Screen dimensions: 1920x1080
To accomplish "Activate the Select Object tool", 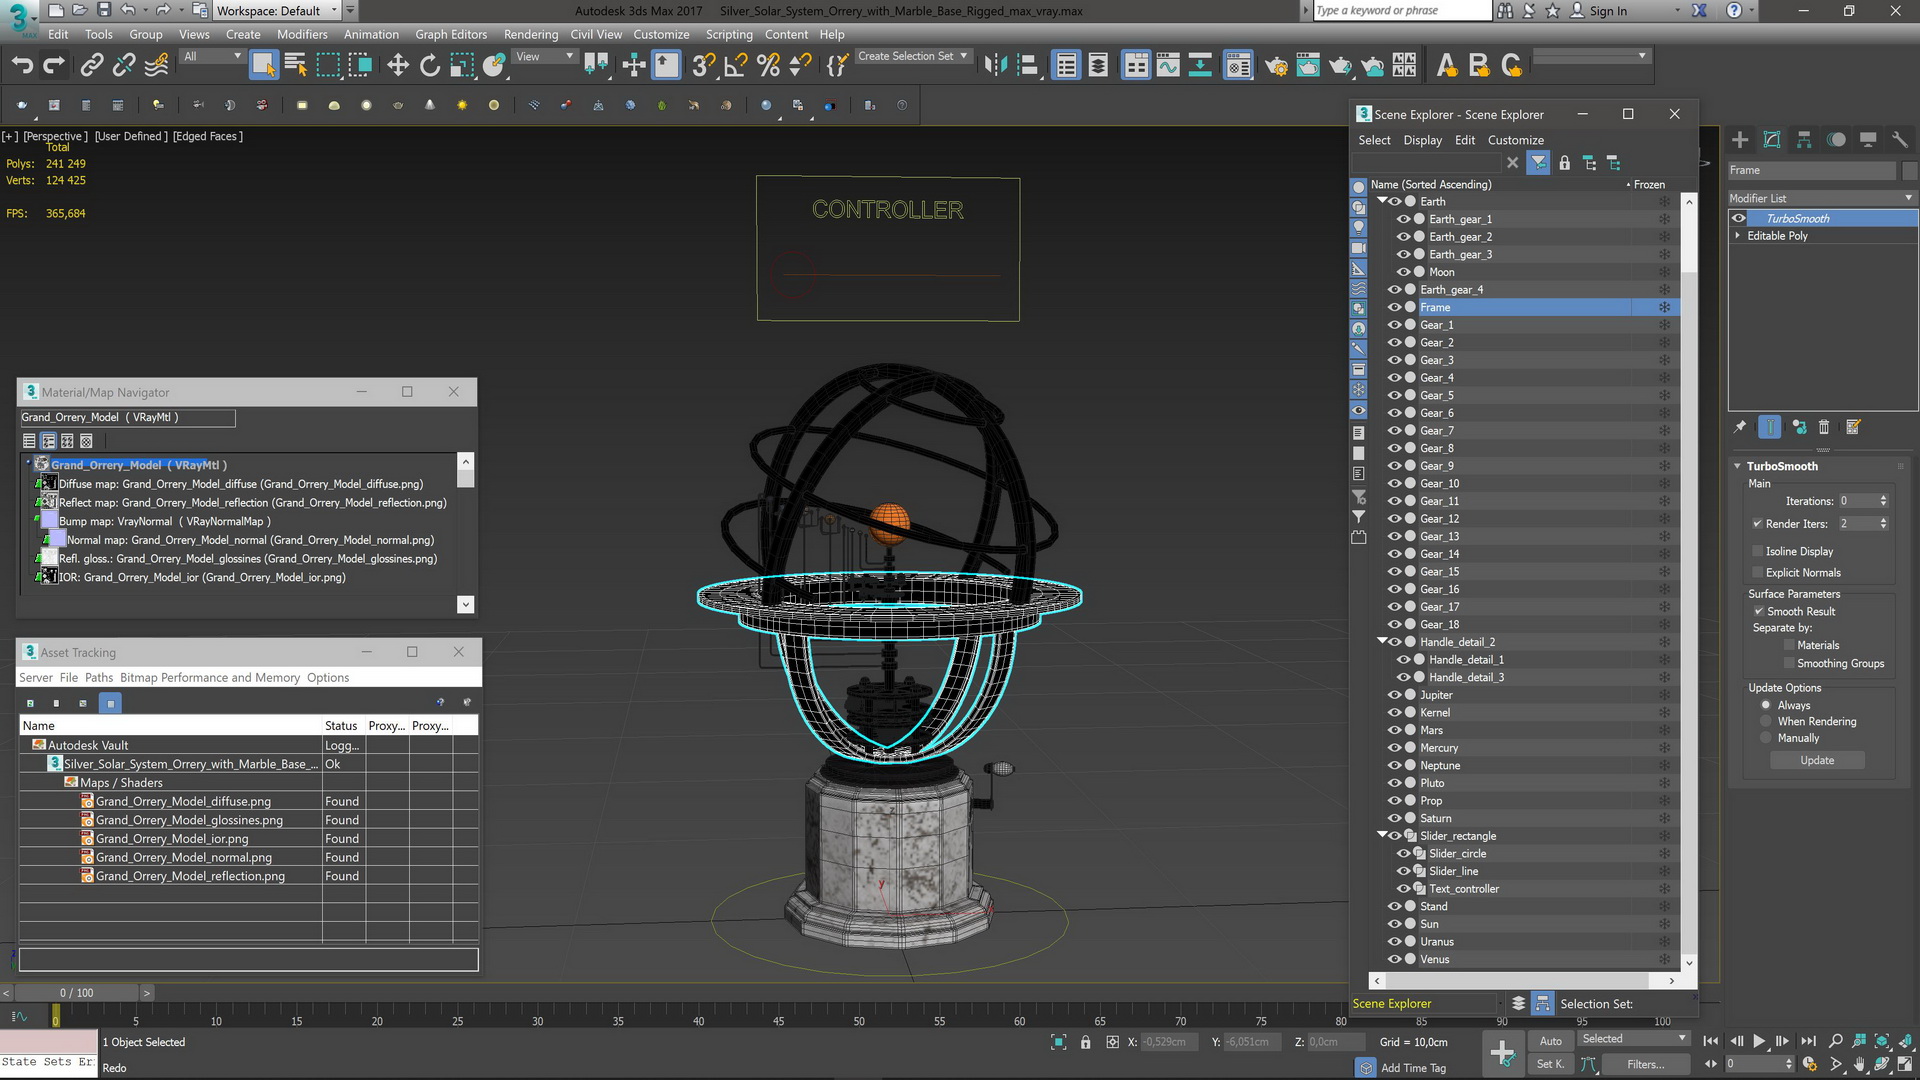I will (263, 66).
